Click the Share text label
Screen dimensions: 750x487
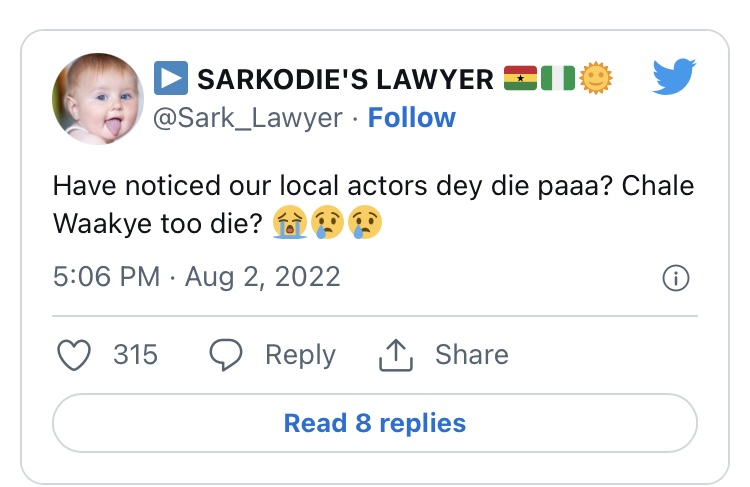pyautogui.click(x=471, y=355)
